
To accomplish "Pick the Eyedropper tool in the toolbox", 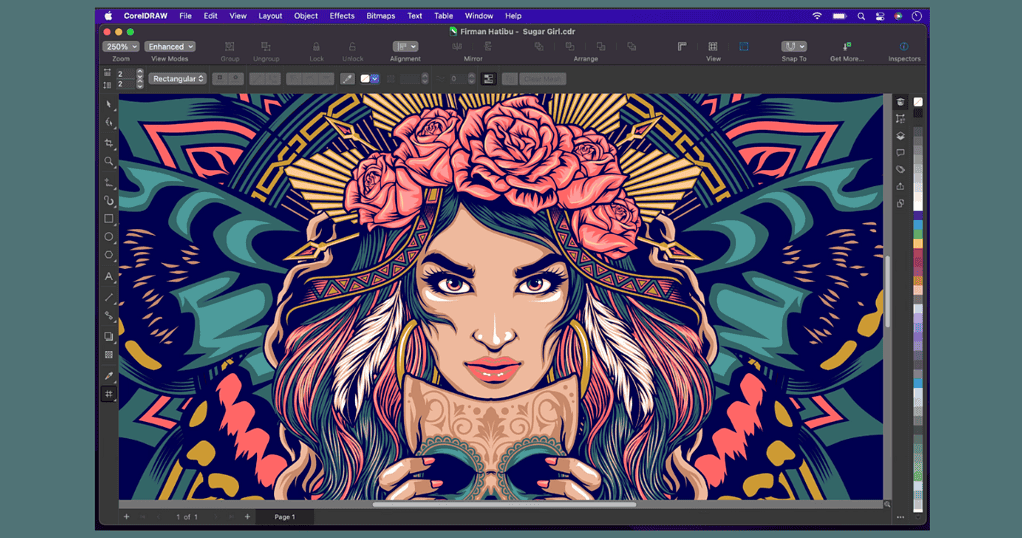I will [109, 376].
